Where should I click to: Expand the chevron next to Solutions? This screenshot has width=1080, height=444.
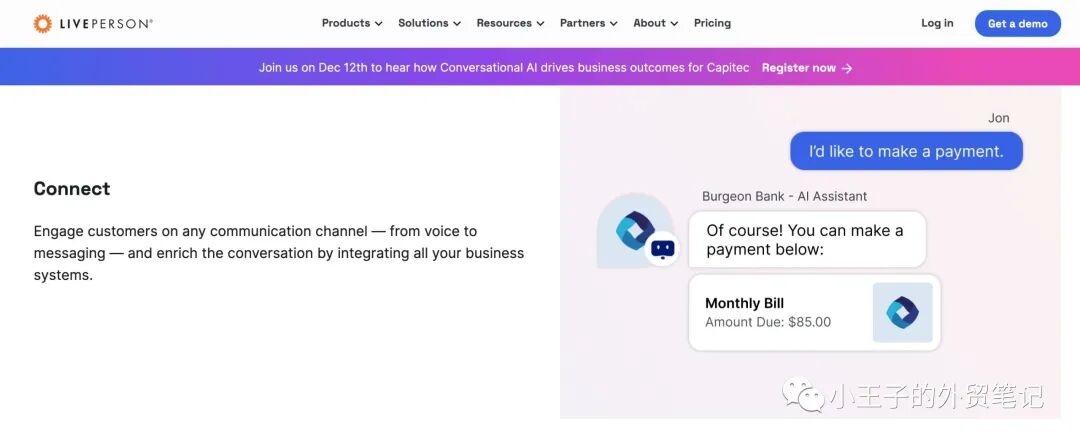point(457,23)
